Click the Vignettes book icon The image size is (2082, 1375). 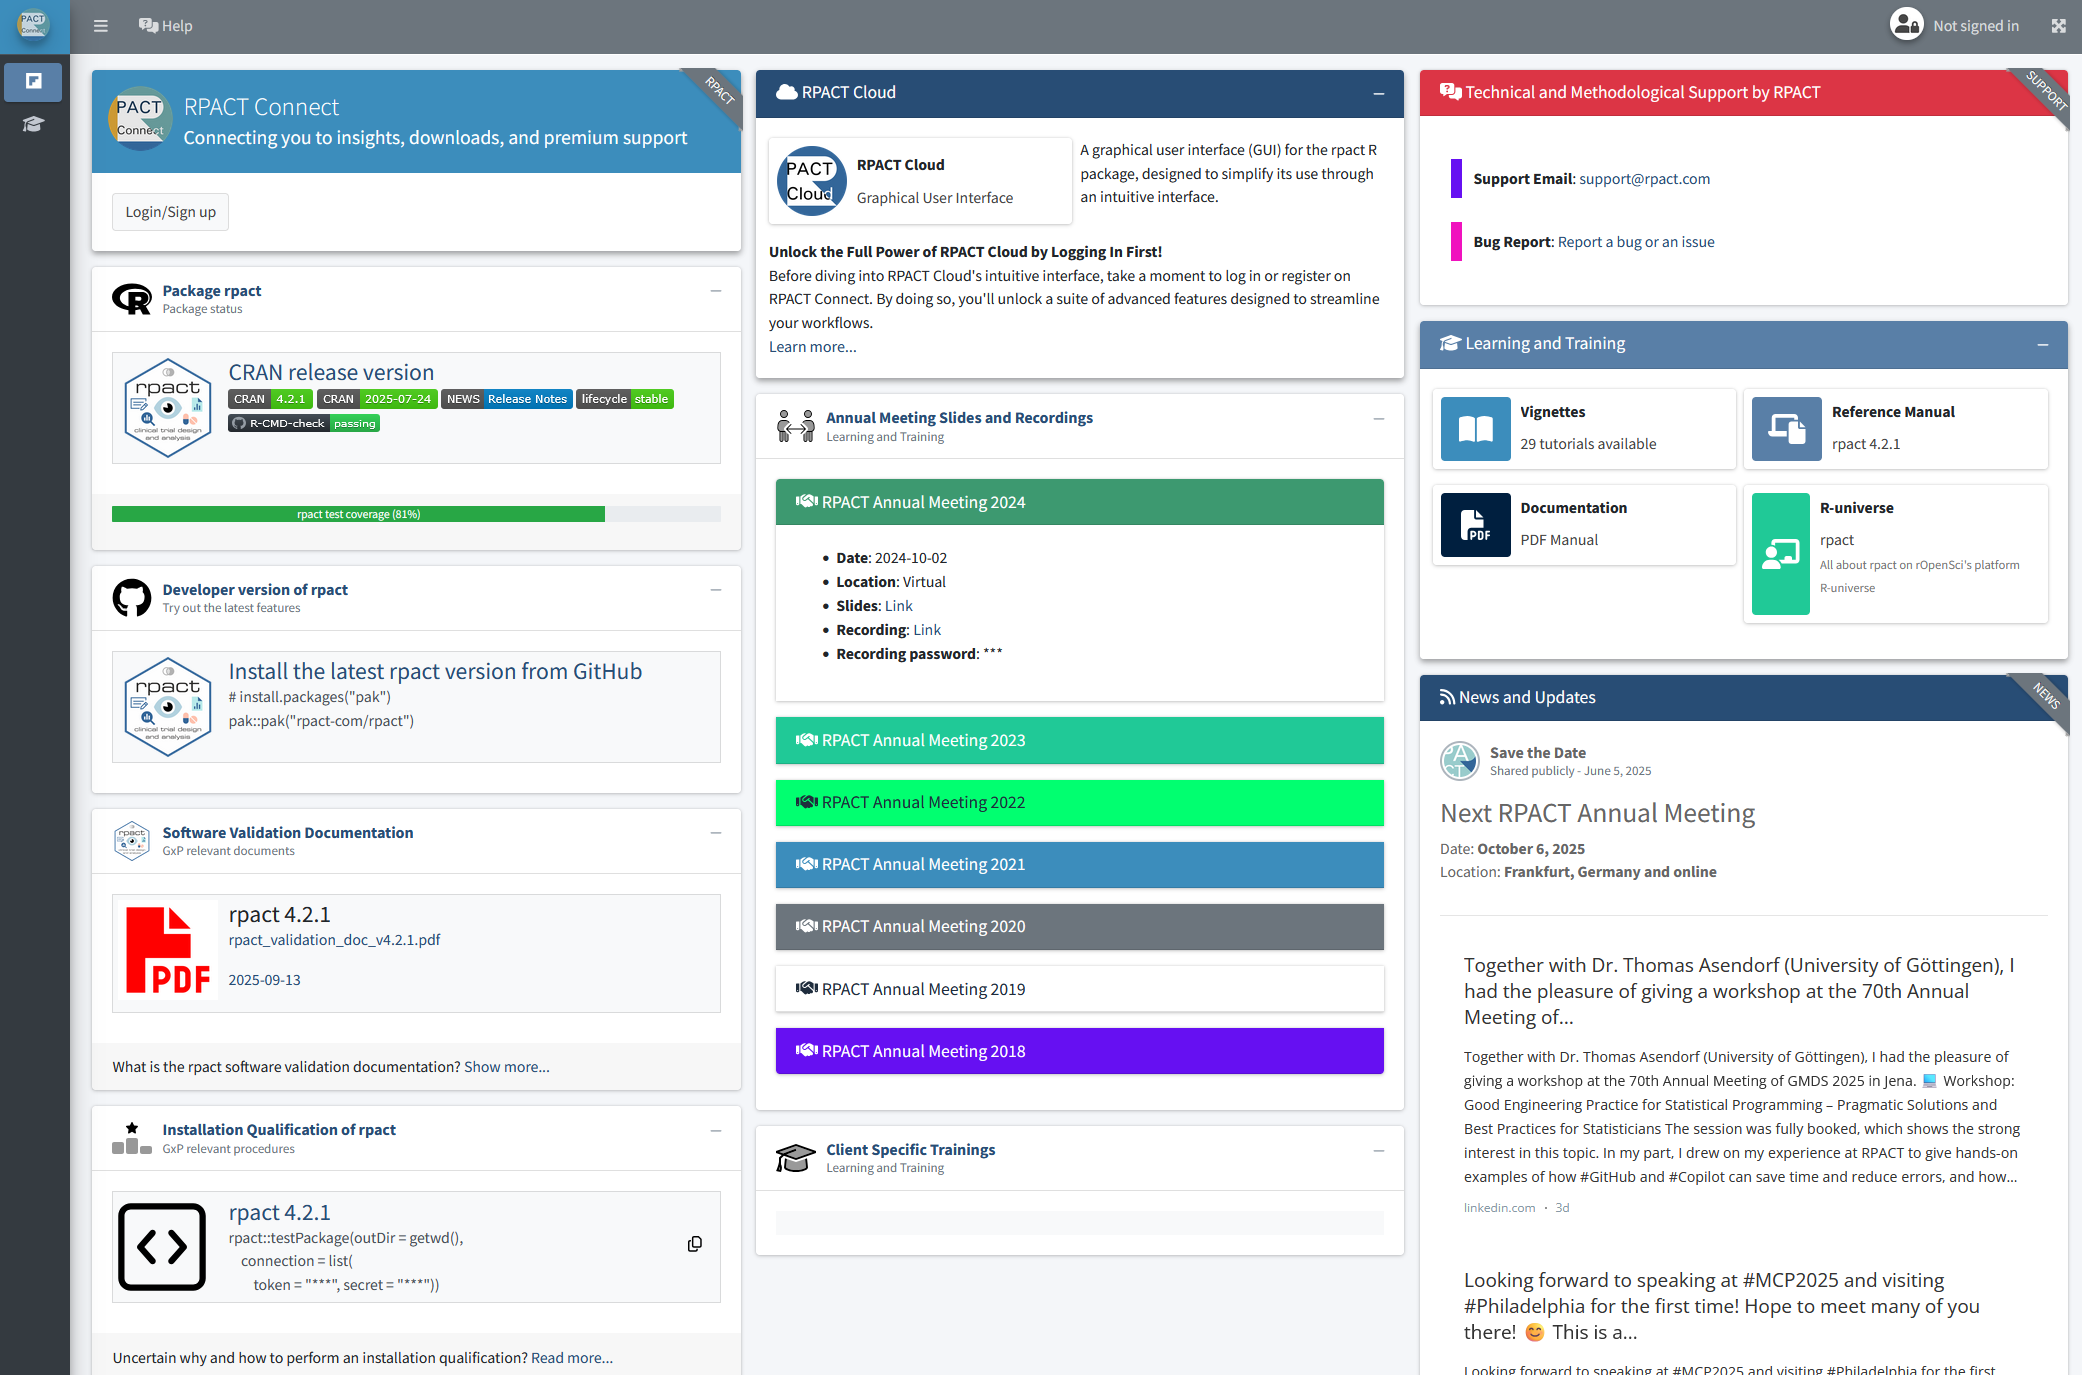(1475, 428)
